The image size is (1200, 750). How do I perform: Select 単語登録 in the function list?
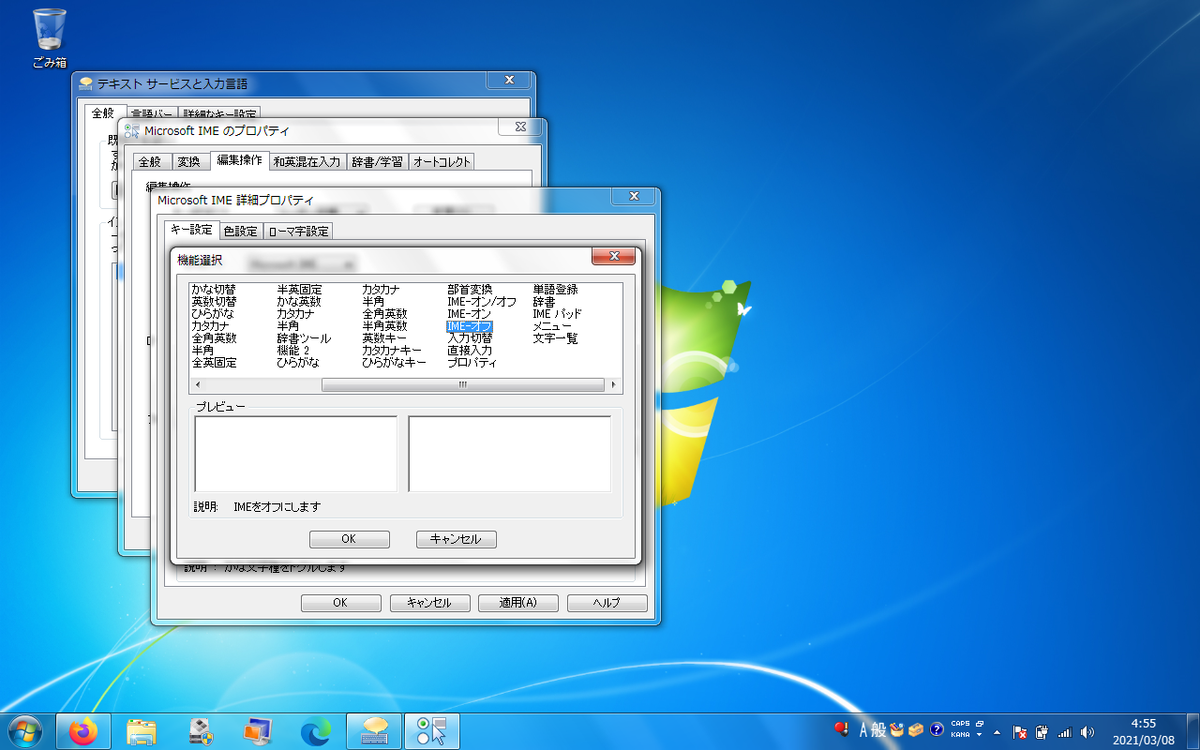point(555,290)
